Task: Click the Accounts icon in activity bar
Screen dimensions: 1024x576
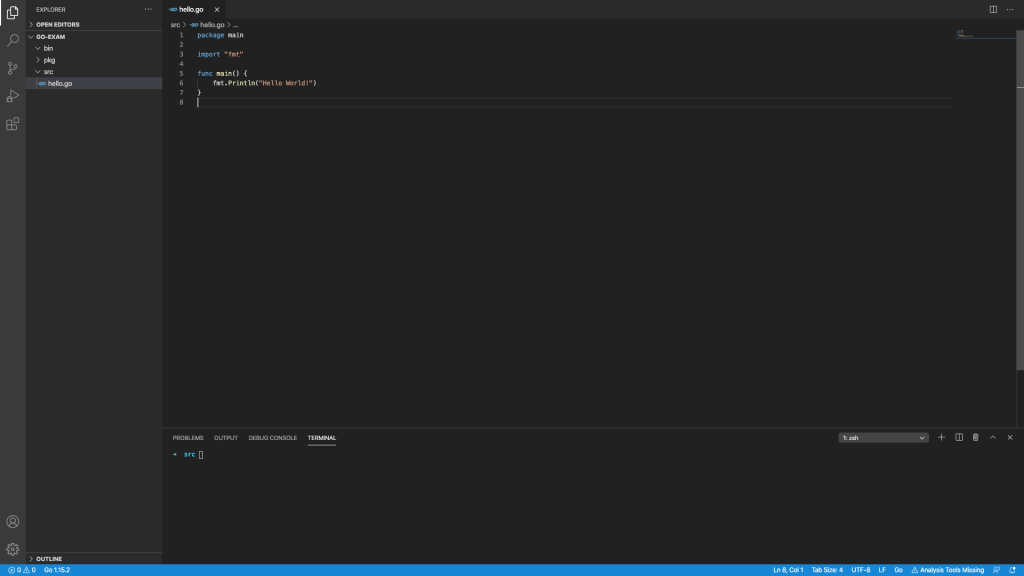Action: [13, 522]
